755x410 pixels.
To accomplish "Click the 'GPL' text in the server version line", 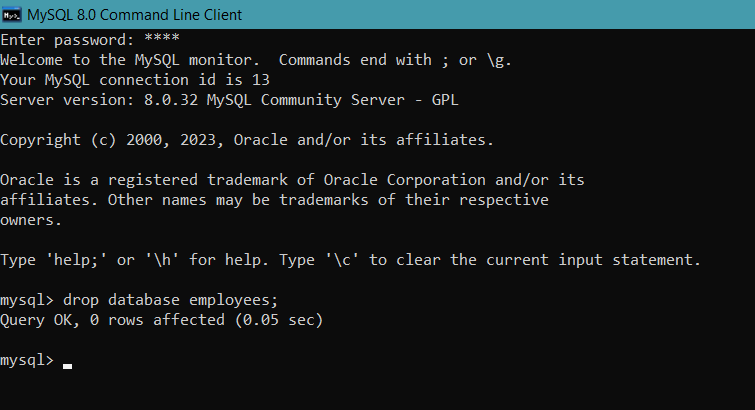I will (445, 100).
